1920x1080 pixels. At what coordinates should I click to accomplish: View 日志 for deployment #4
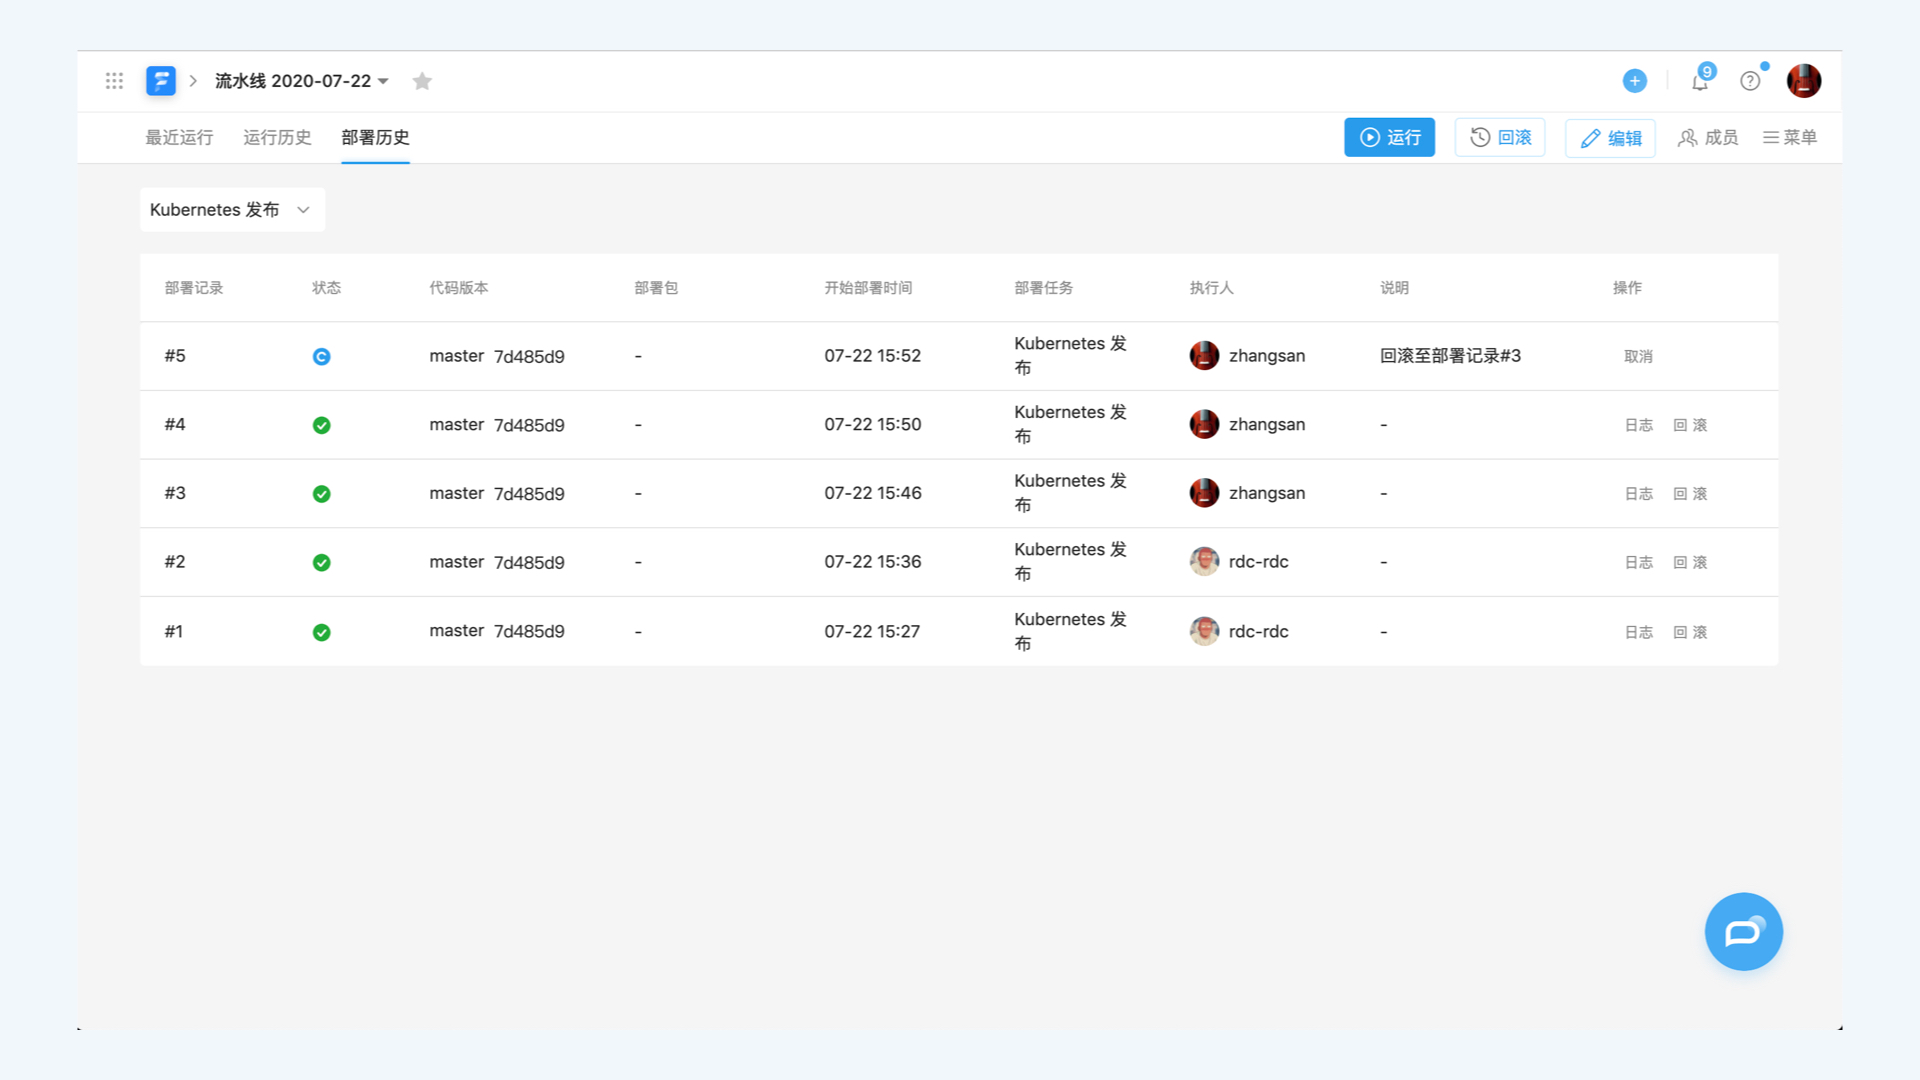point(1638,426)
